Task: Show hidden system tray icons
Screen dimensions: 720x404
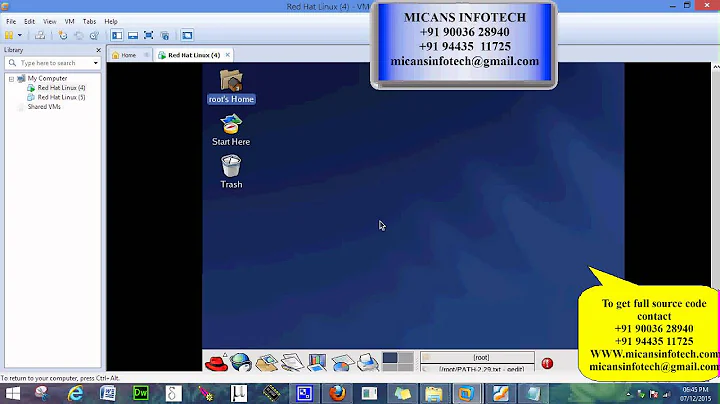Action: (628, 394)
